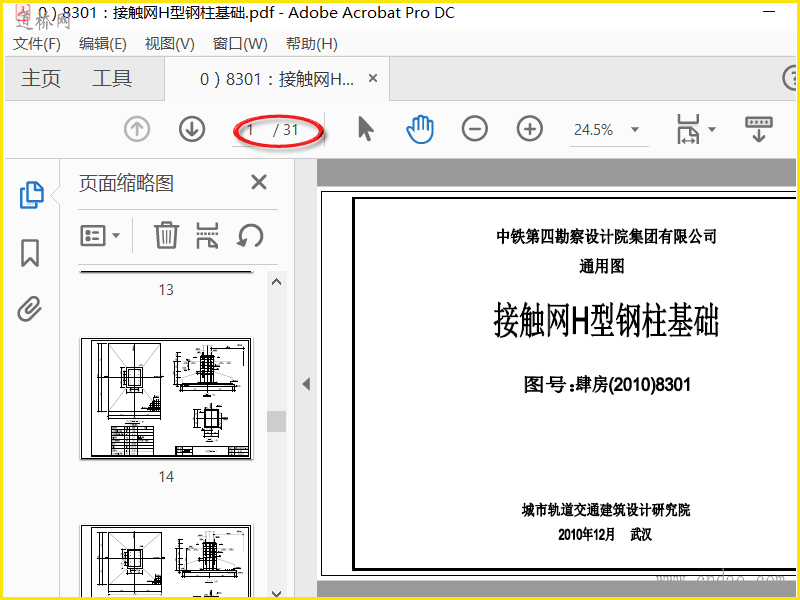Image resolution: width=800 pixels, height=600 pixels.
Task: Zoom out with the minus icon
Action: 474,129
